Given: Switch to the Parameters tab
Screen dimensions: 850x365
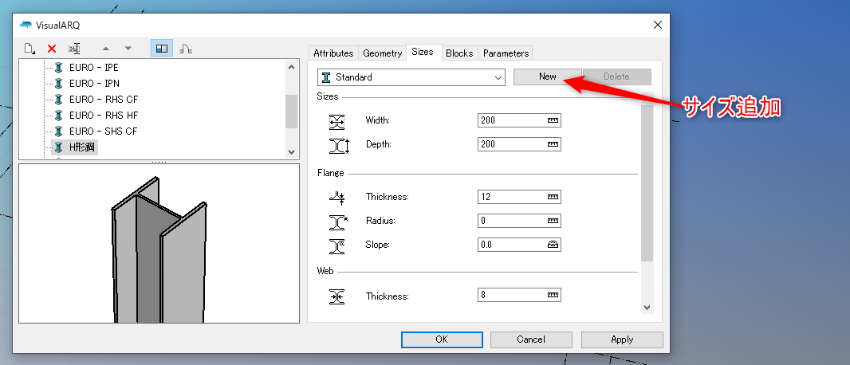Looking at the screenshot, I should coord(506,53).
